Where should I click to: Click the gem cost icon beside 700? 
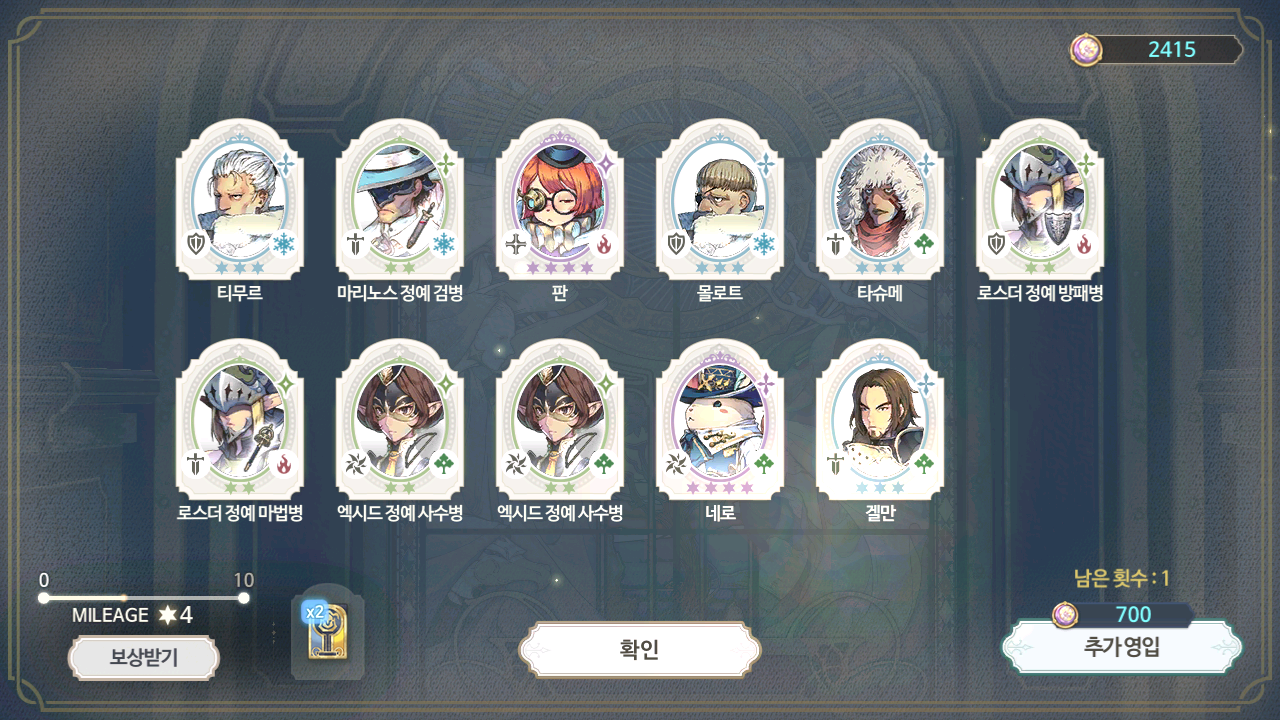tap(1066, 615)
